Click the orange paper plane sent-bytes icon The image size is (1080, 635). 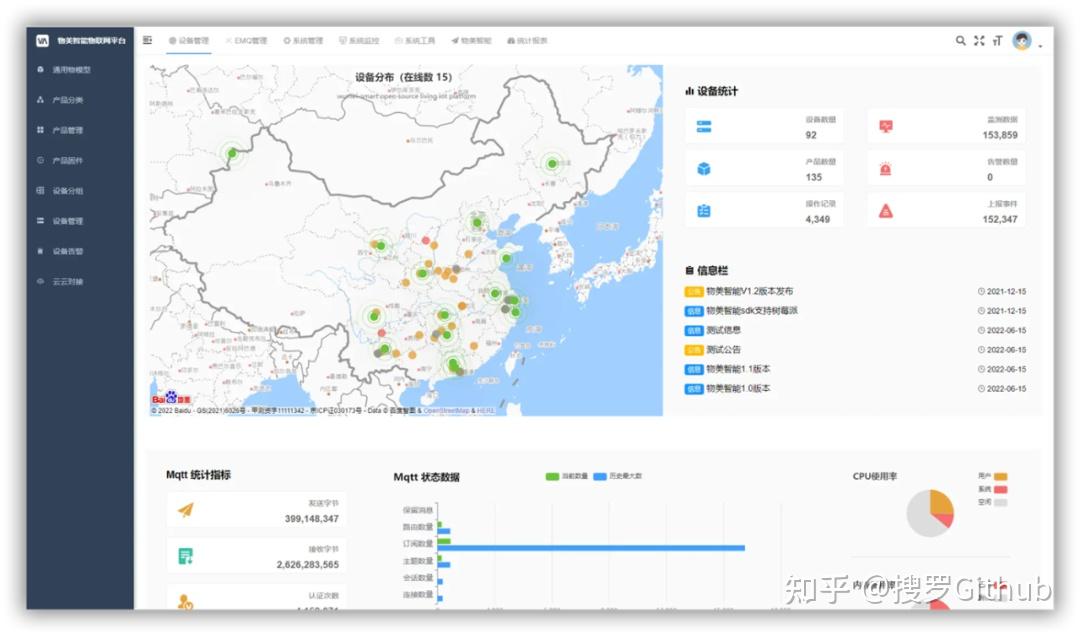click(185, 510)
